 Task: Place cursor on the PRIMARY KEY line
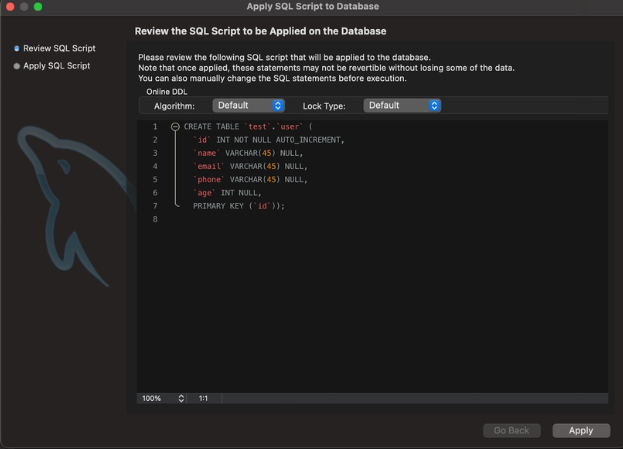pos(239,205)
